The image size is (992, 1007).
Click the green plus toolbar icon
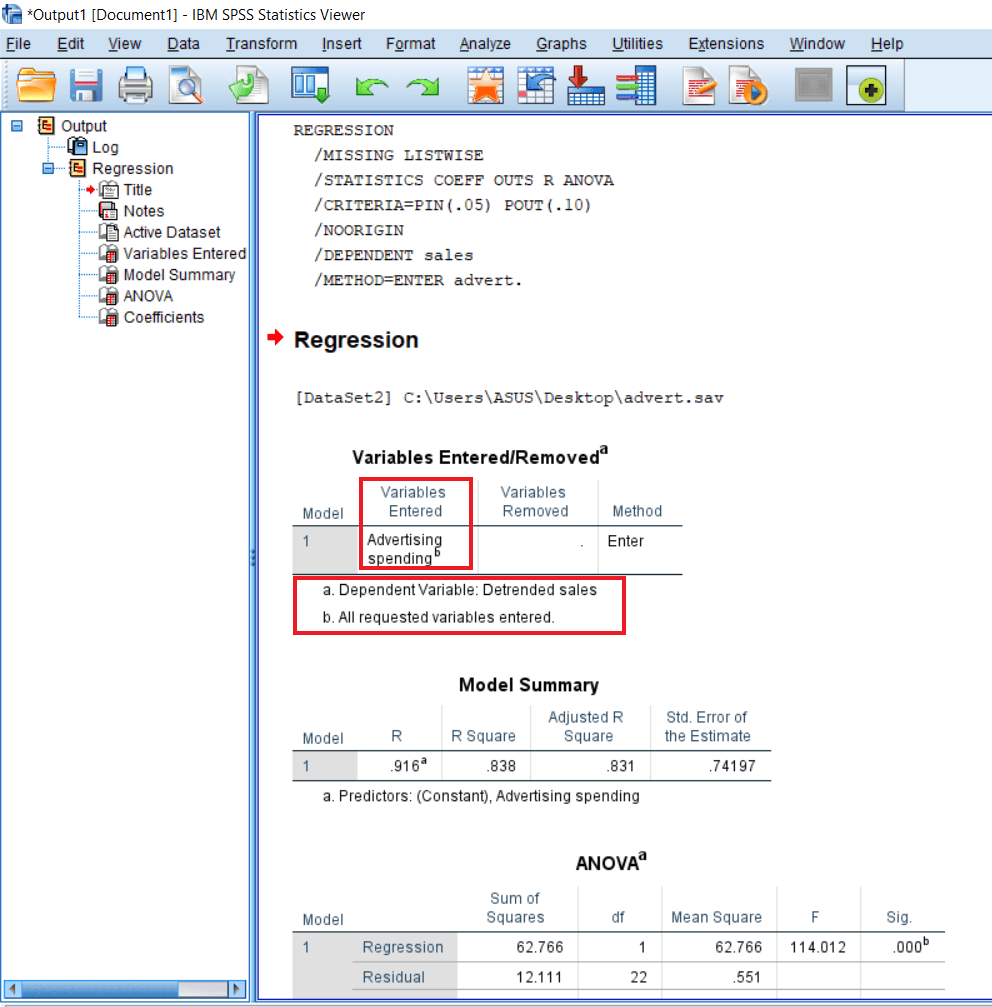[866, 85]
